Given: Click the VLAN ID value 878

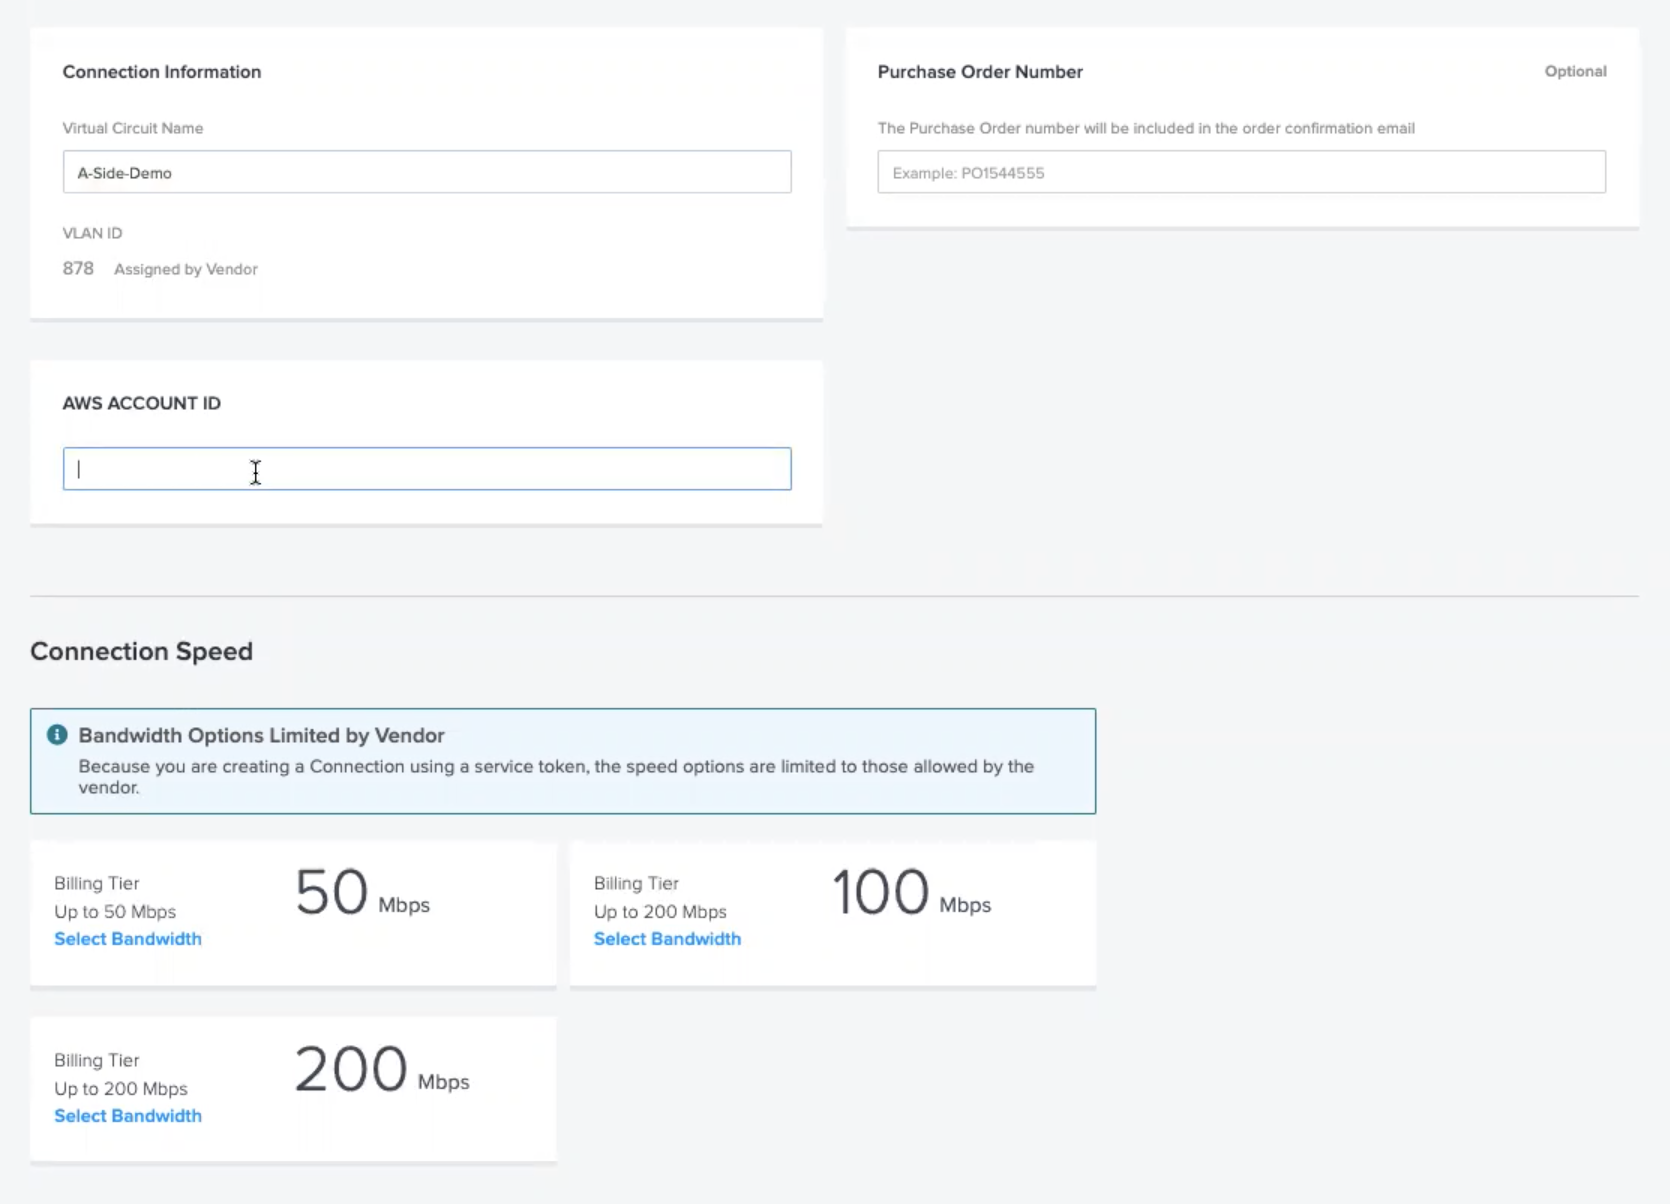Looking at the screenshot, I should click(x=78, y=269).
